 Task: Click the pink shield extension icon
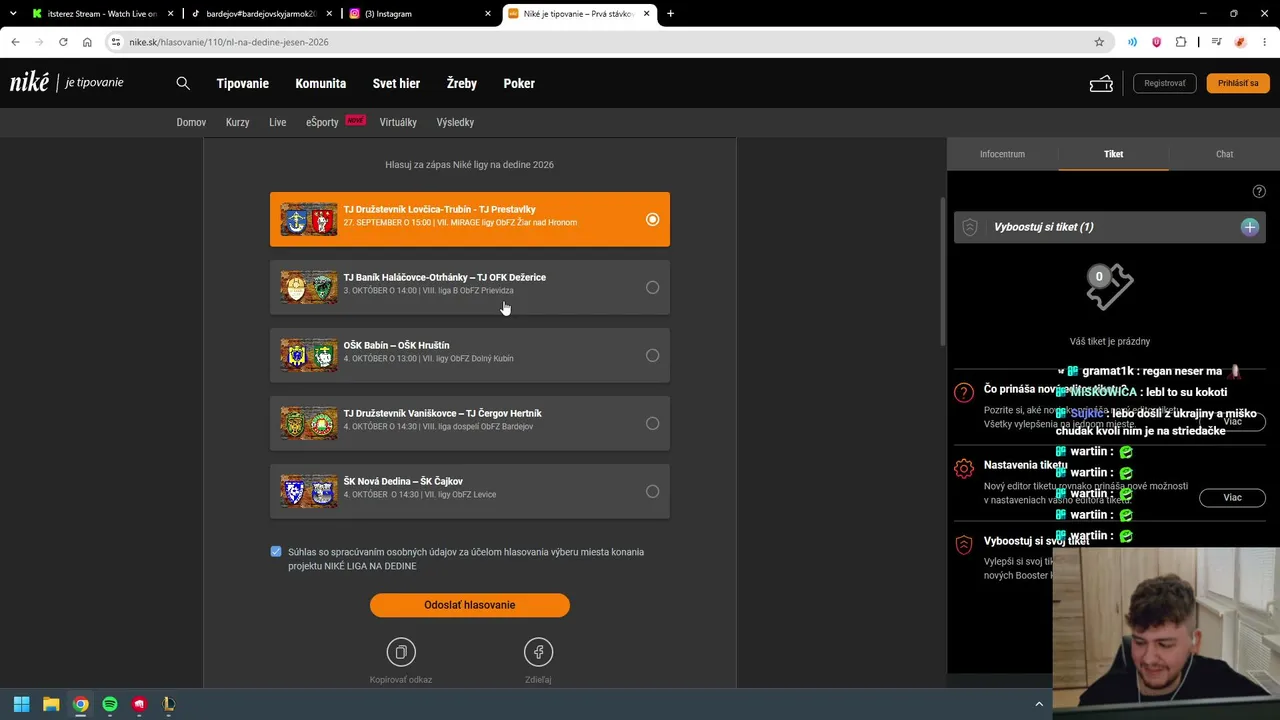(x=1157, y=42)
